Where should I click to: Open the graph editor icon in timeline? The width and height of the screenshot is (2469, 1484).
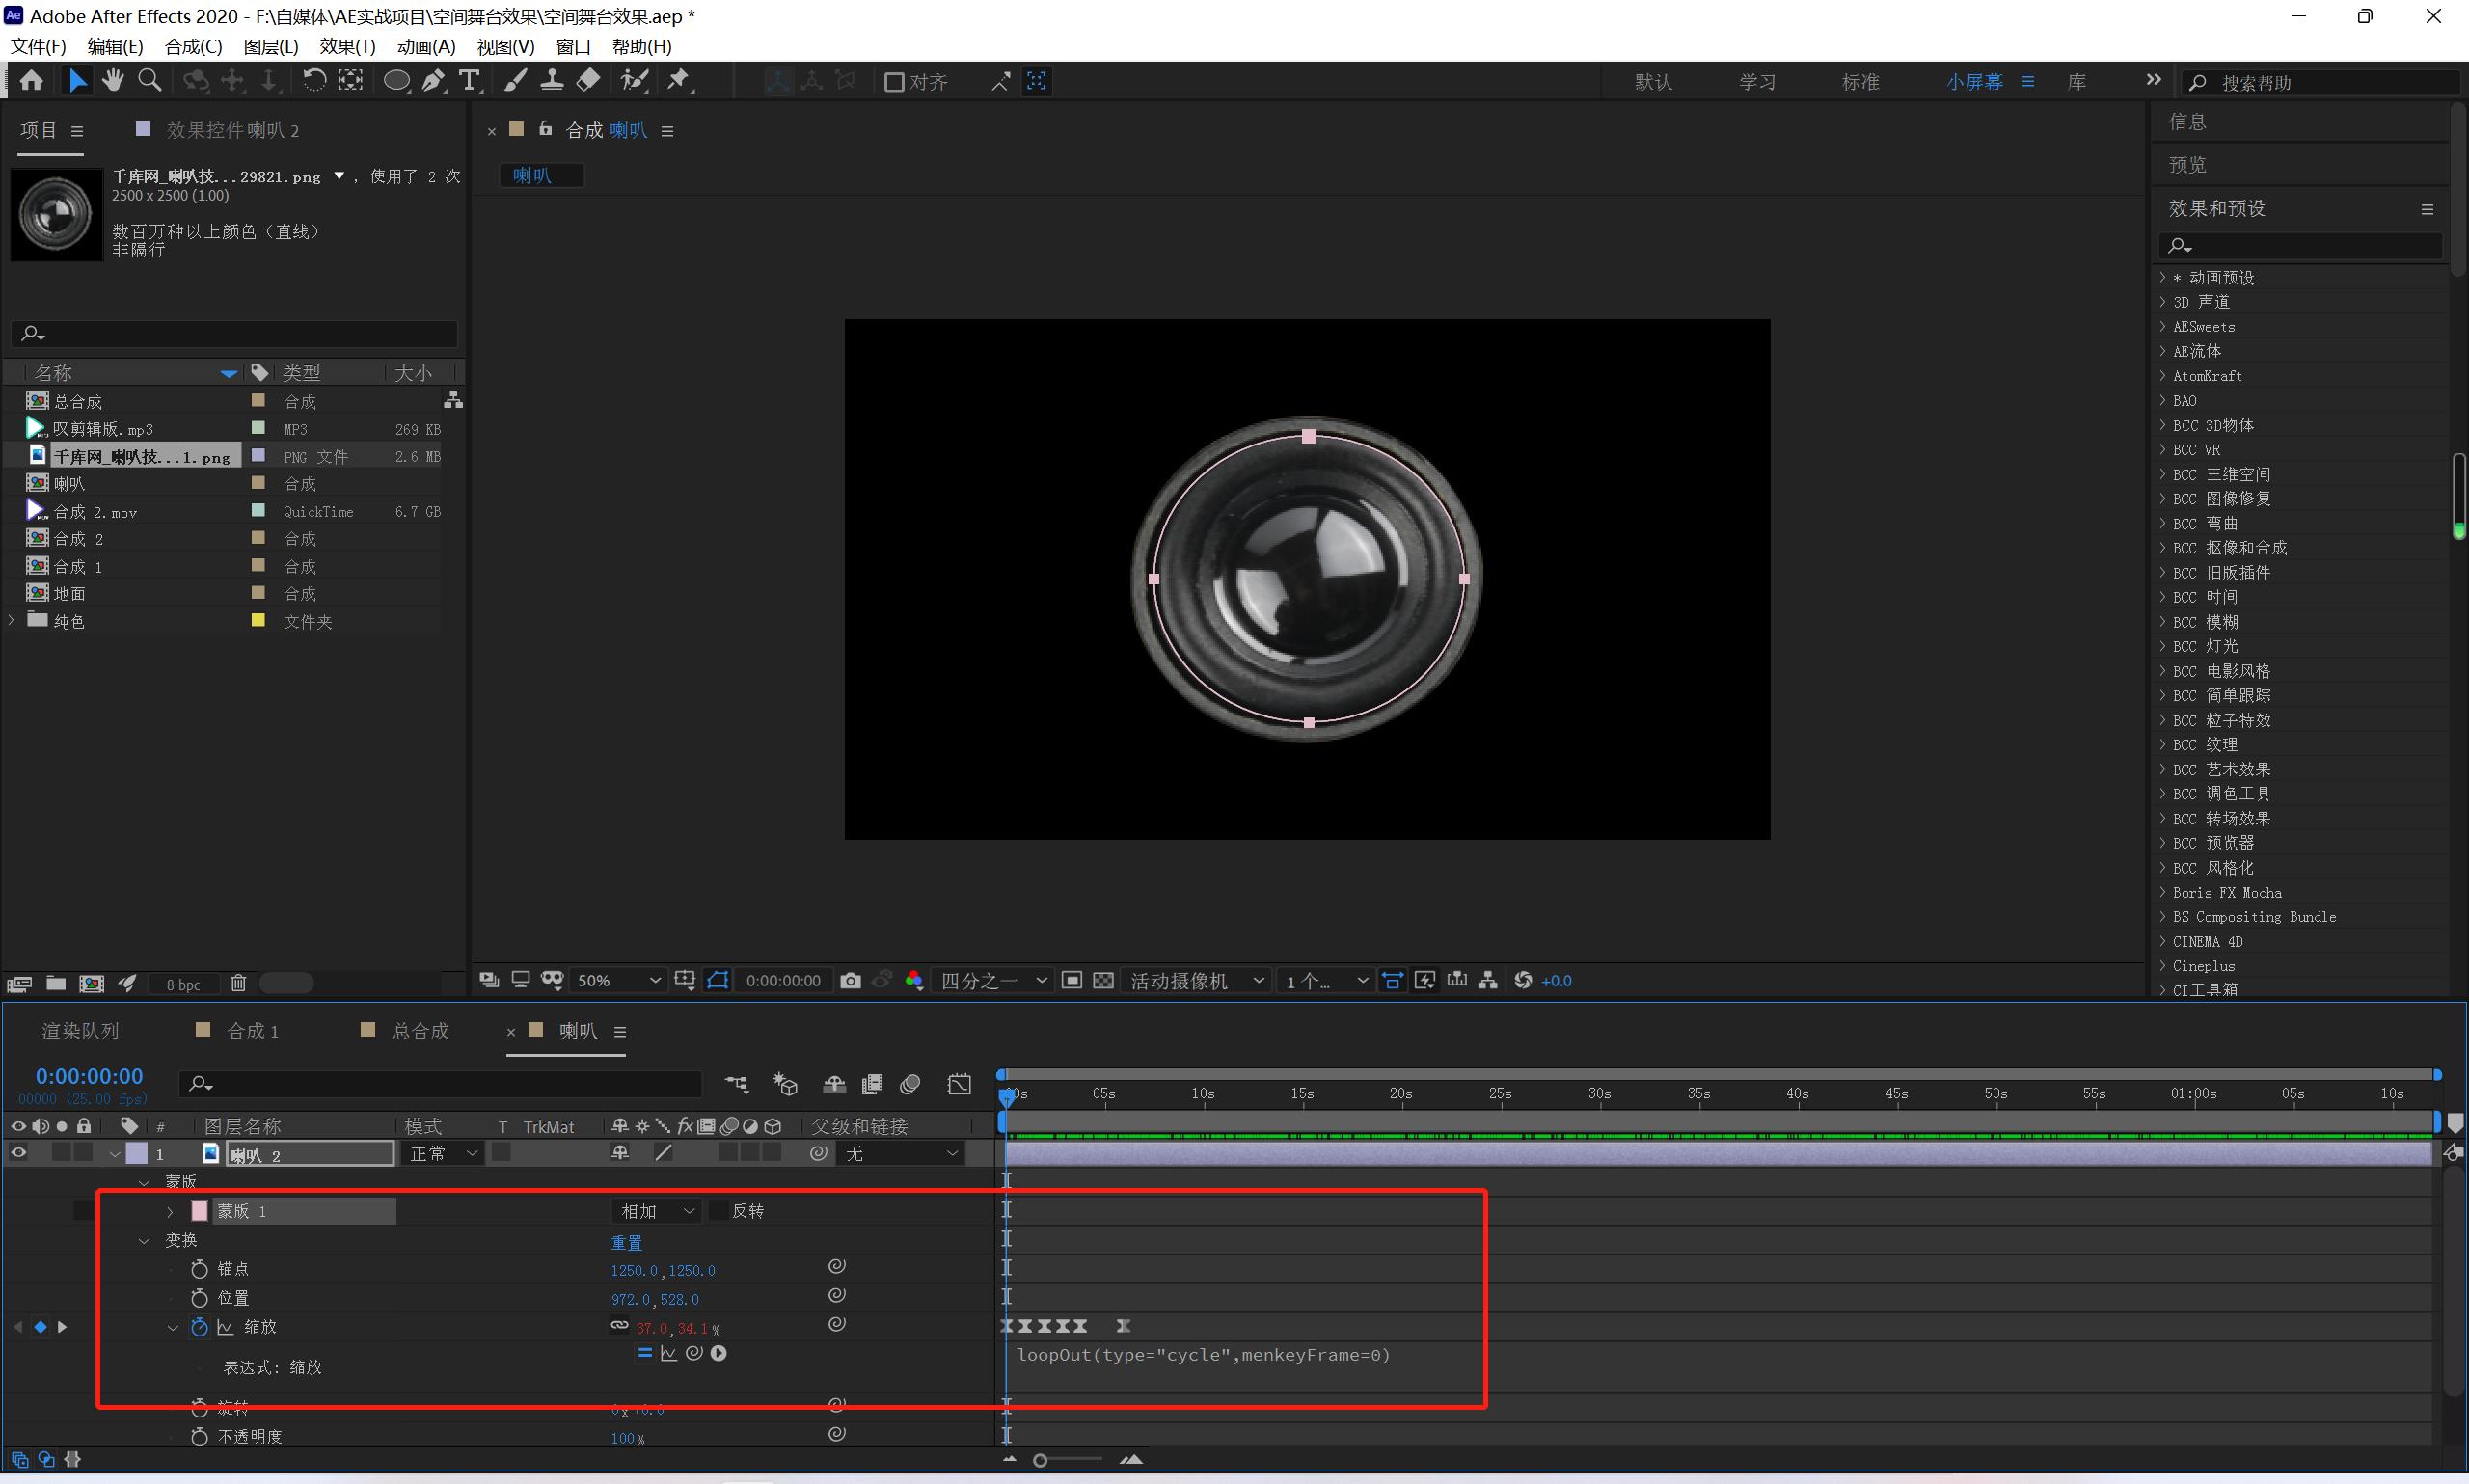(x=959, y=1084)
